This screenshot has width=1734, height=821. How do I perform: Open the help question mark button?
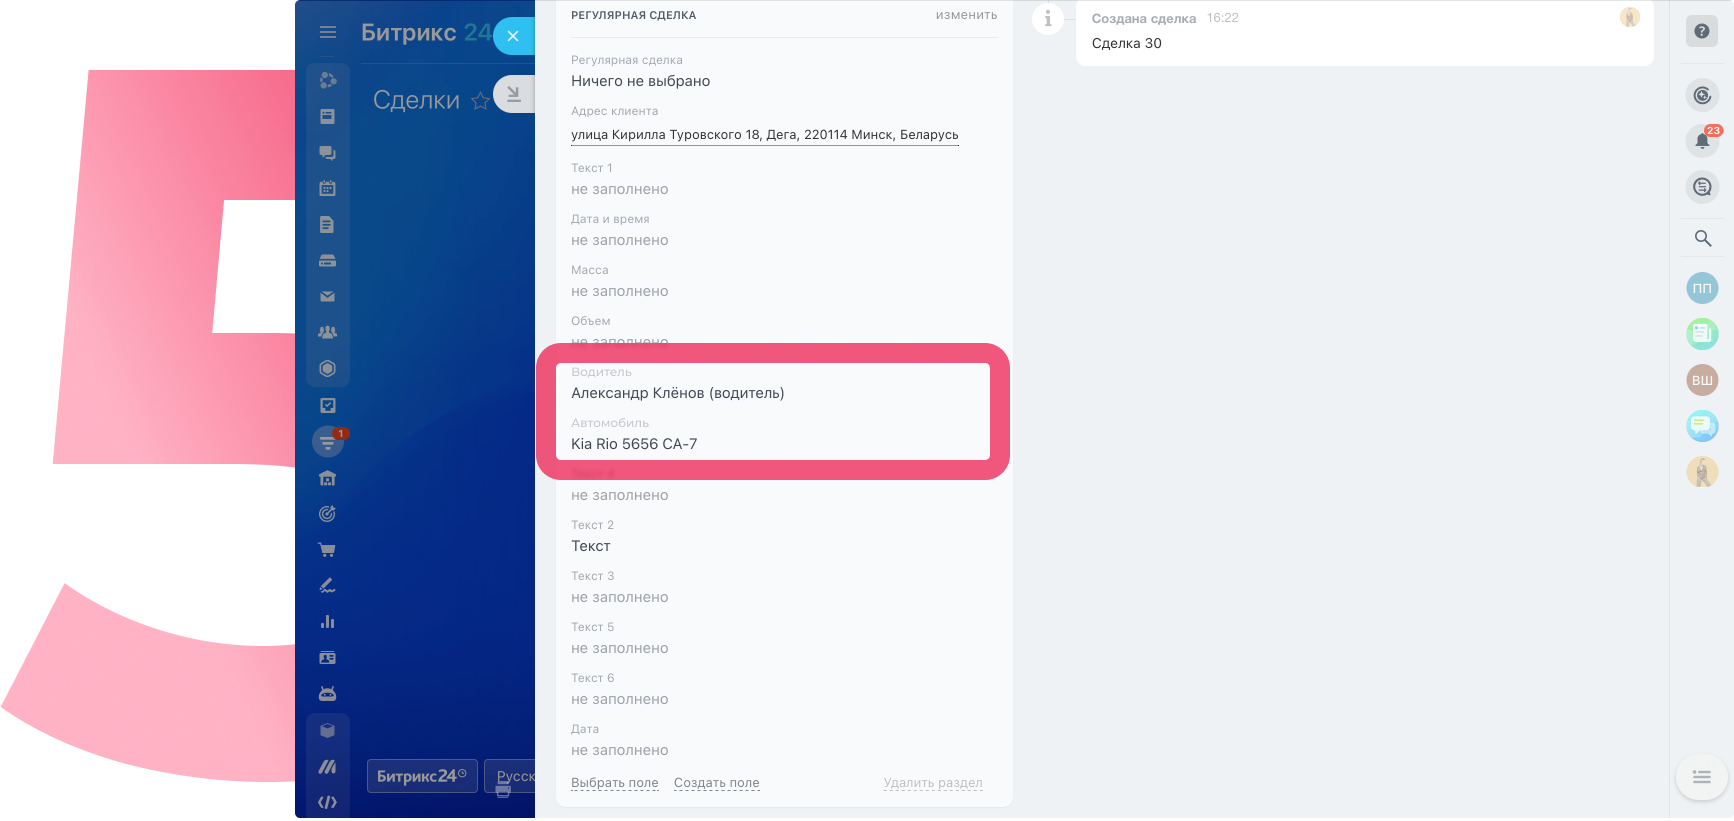click(x=1702, y=31)
